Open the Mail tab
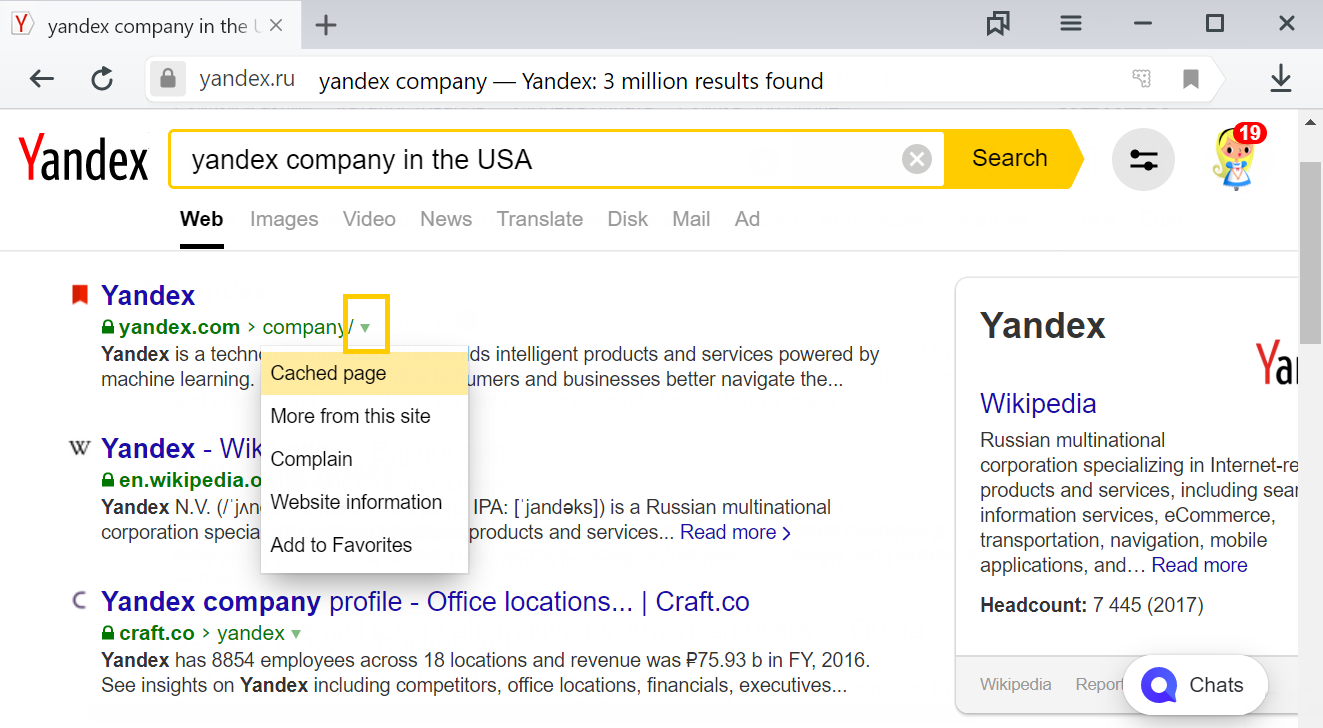 point(691,219)
